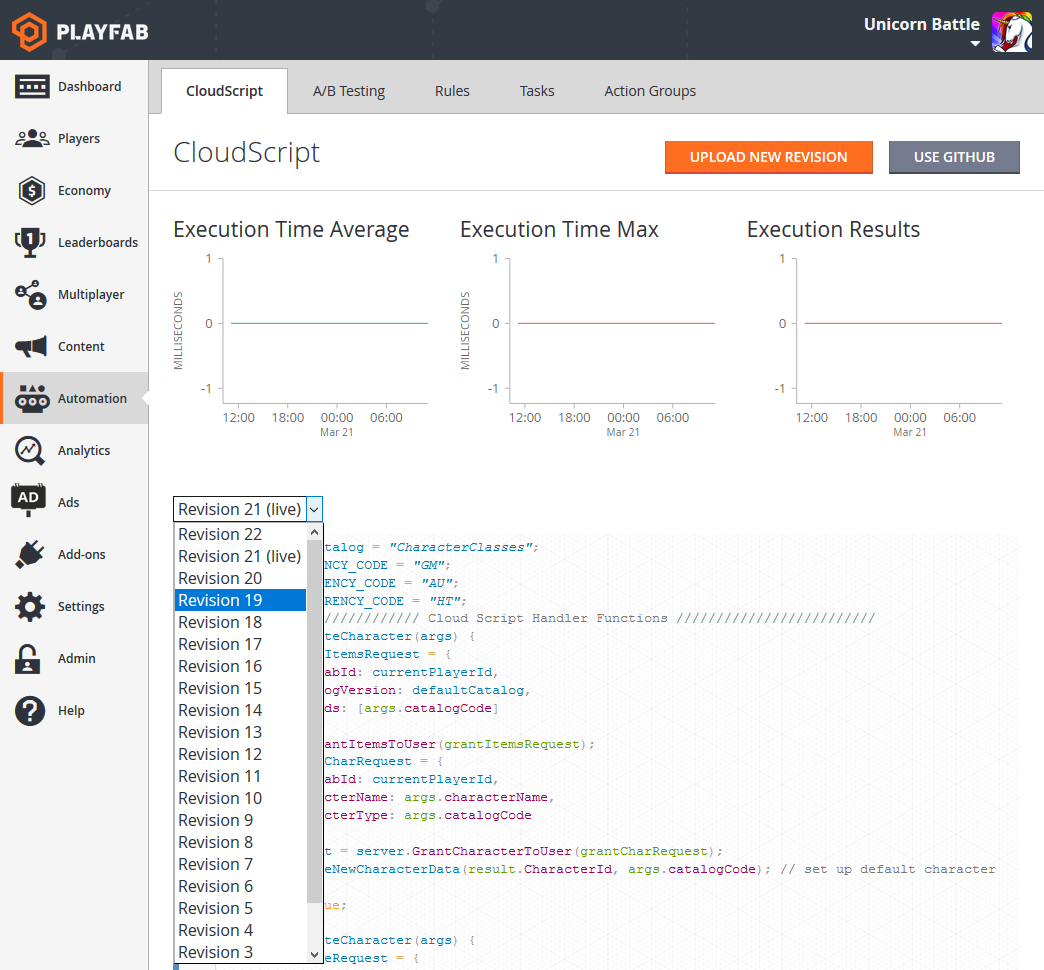The width and height of the screenshot is (1044, 970).
Task: Open the Analytics sidebar link
Action: click(84, 451)
